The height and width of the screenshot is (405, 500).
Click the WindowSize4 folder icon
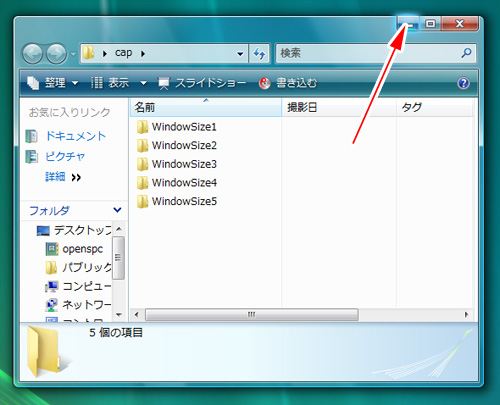(x=142, y=183)
